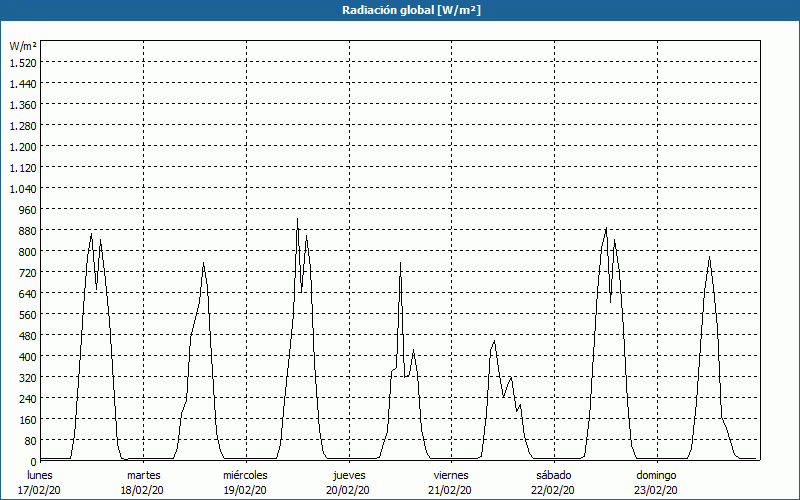Click the 'viernes' day label
The image size is (800, 500).
451,475
